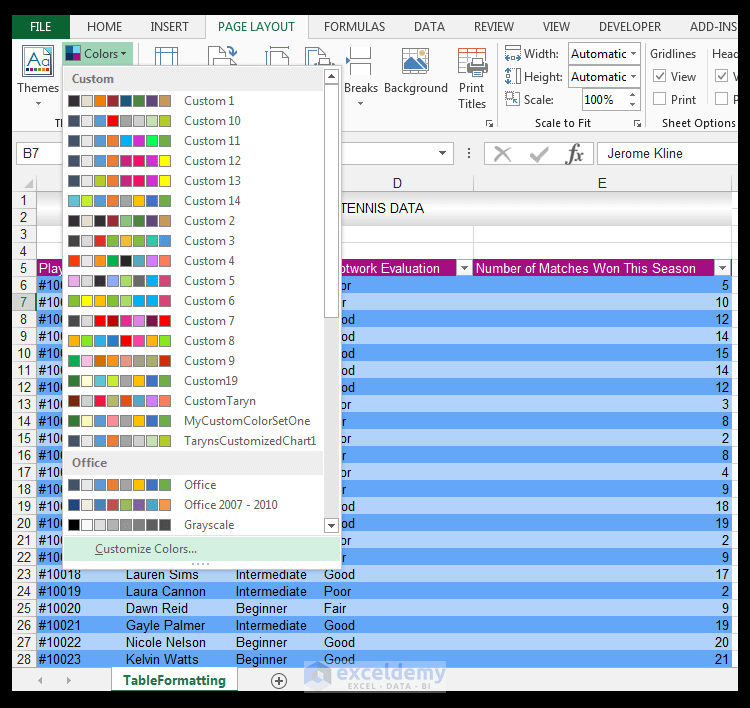
Task: Click the Enter checkmark formula bar icon
Action: [x=539, y=154]
